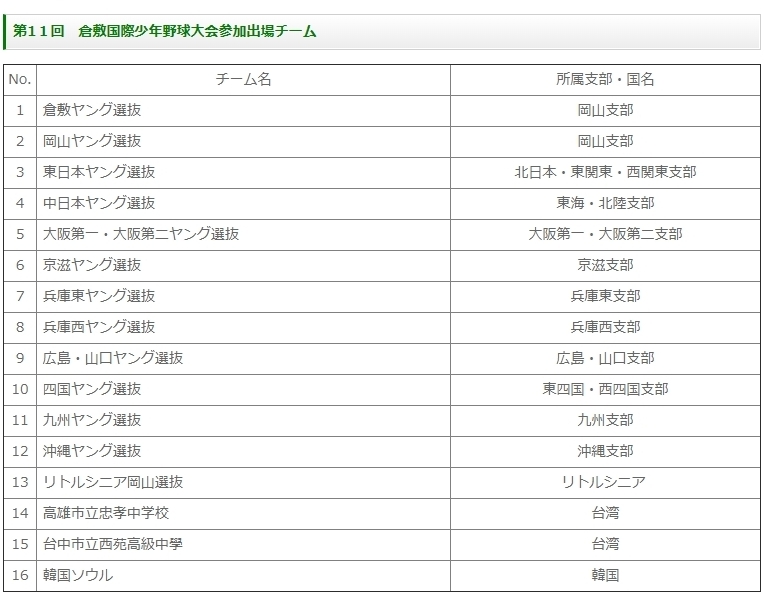Image resolution: width=764 pixels, height=596 pixels.
Task: Click the 高雄市立忠孝中学校 team entry
Action: pos(106,513)
